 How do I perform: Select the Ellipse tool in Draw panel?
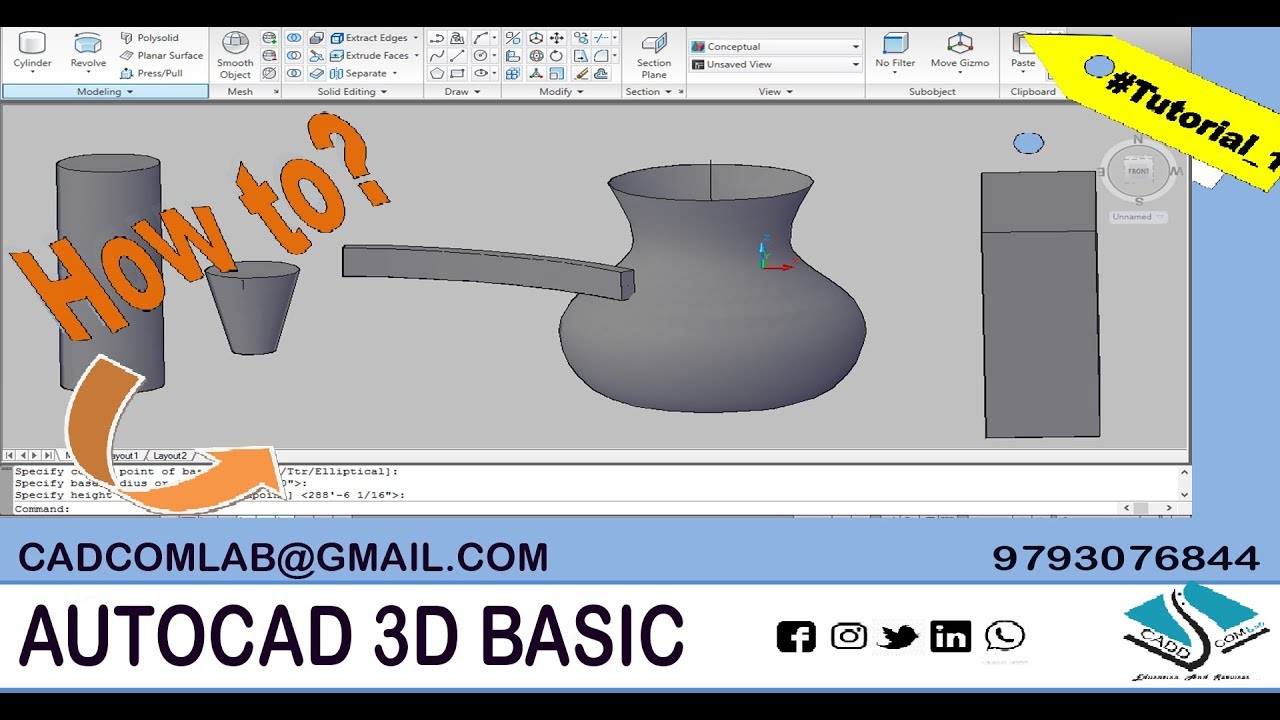pos(480,73)
